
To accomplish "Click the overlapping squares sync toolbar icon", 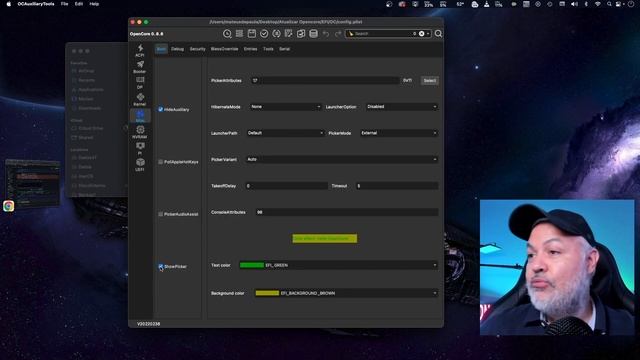I will 301,33.
